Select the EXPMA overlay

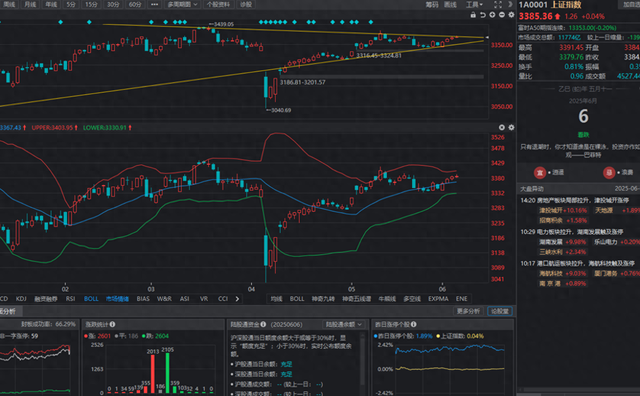(x=438, y=299)
